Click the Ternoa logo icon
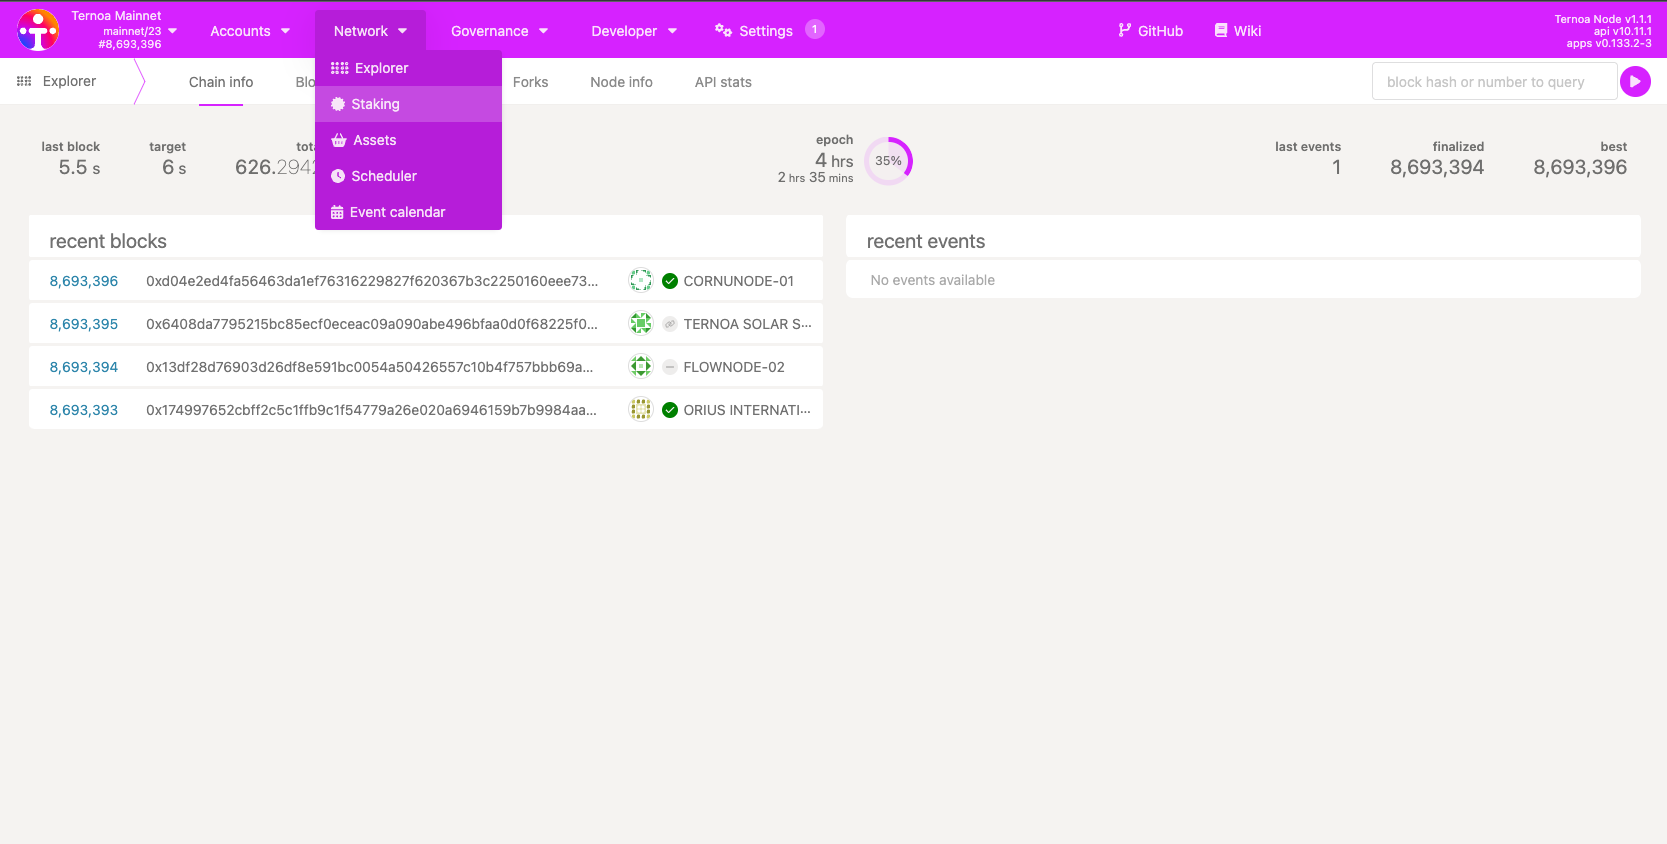 point(38,30)
